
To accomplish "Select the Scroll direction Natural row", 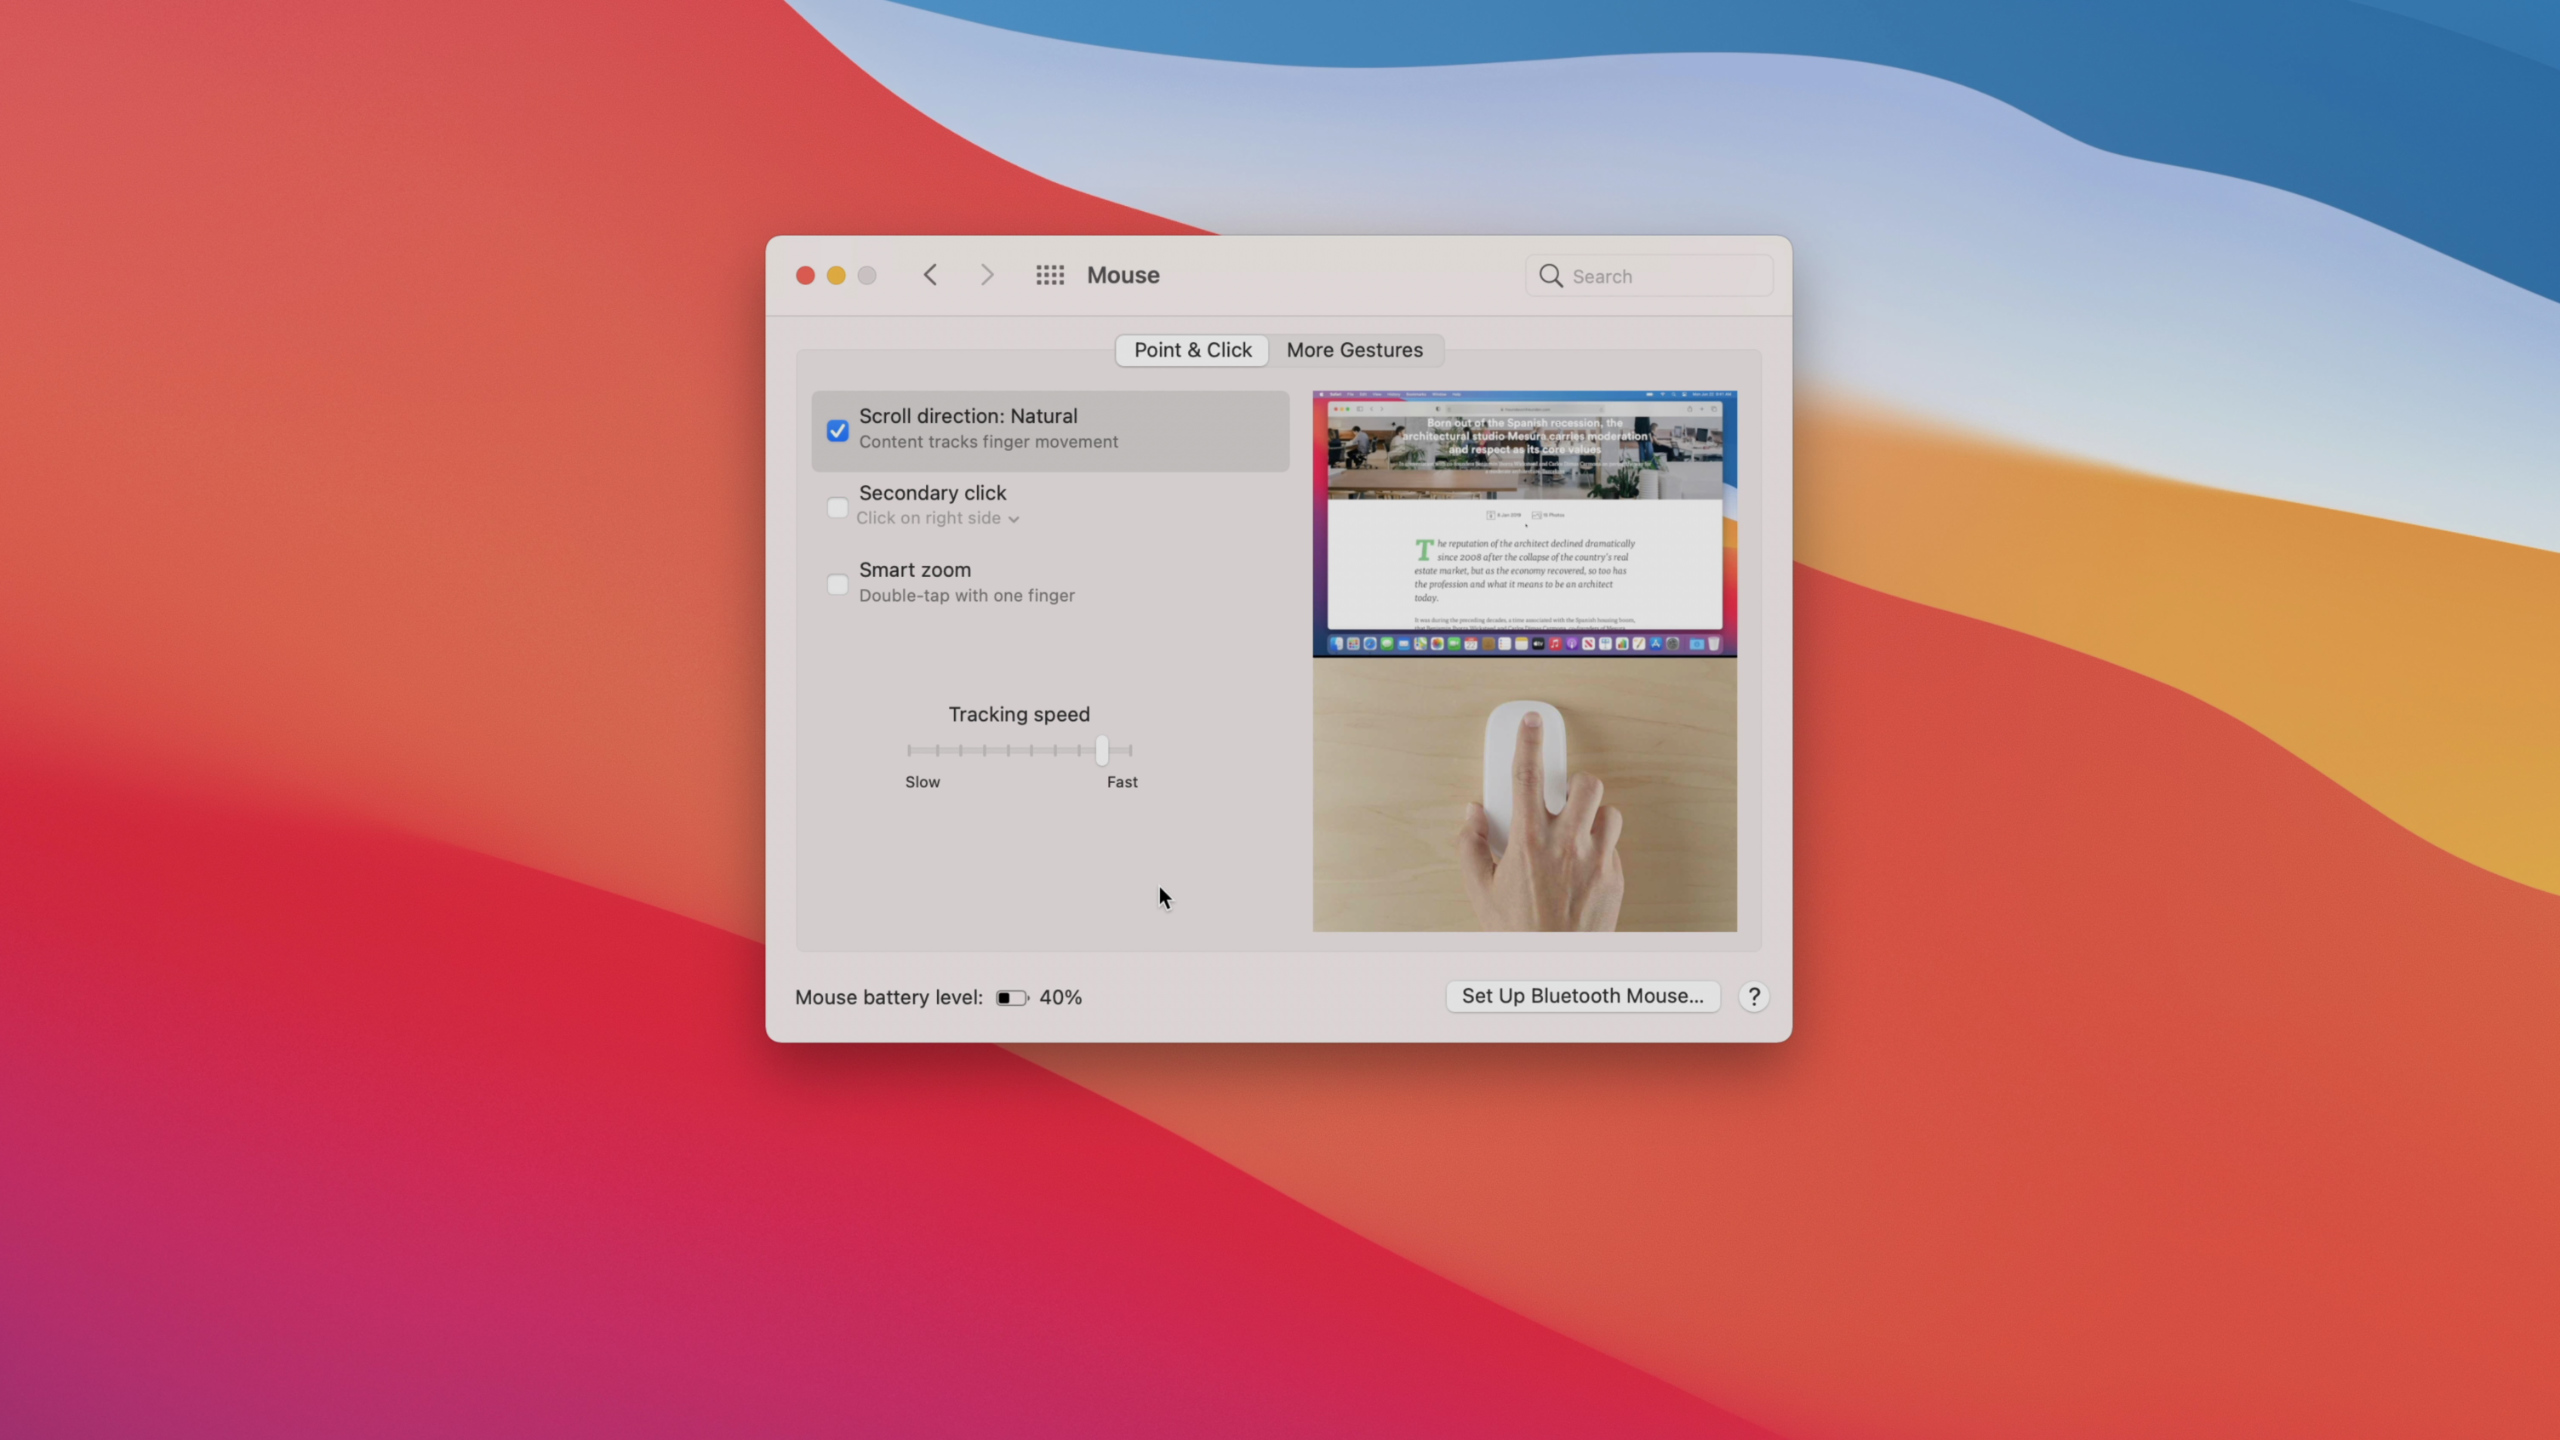I will pyautogui.click(x=1049, y=429).
